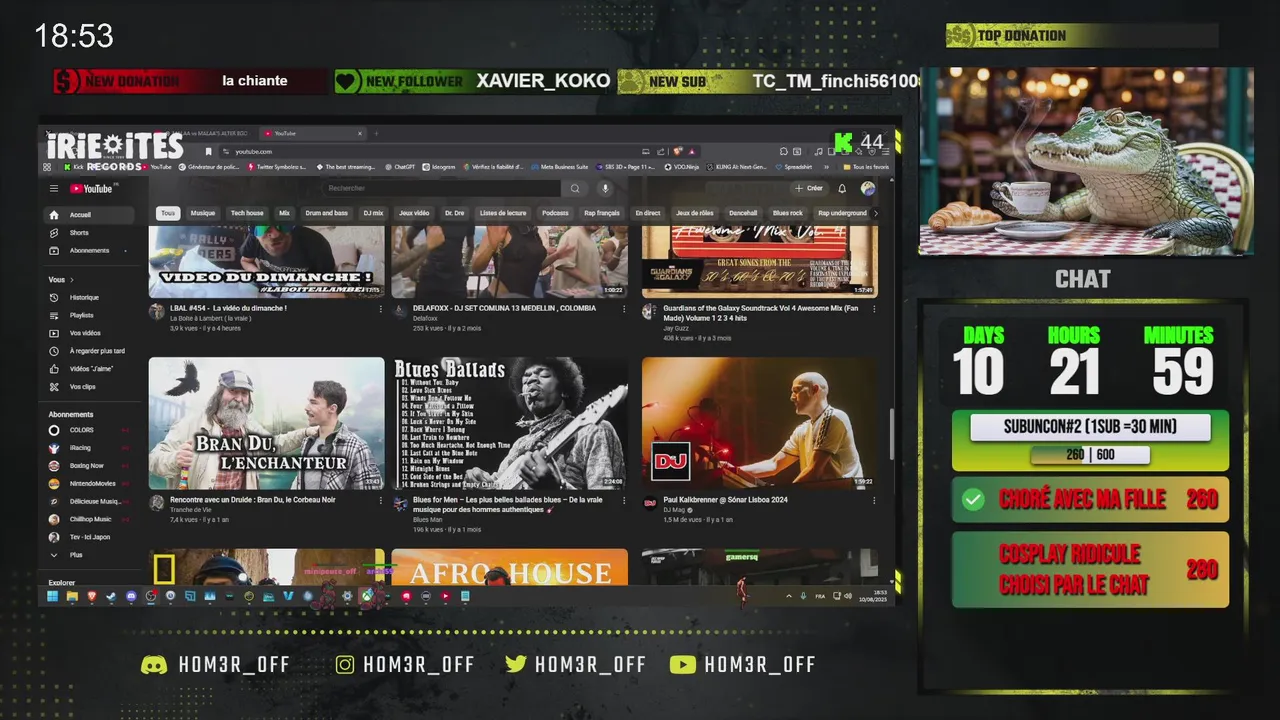The height and width of the screenshot is (720, 1280).
Task: Click the search magnifier button
Action: [575, 188]
